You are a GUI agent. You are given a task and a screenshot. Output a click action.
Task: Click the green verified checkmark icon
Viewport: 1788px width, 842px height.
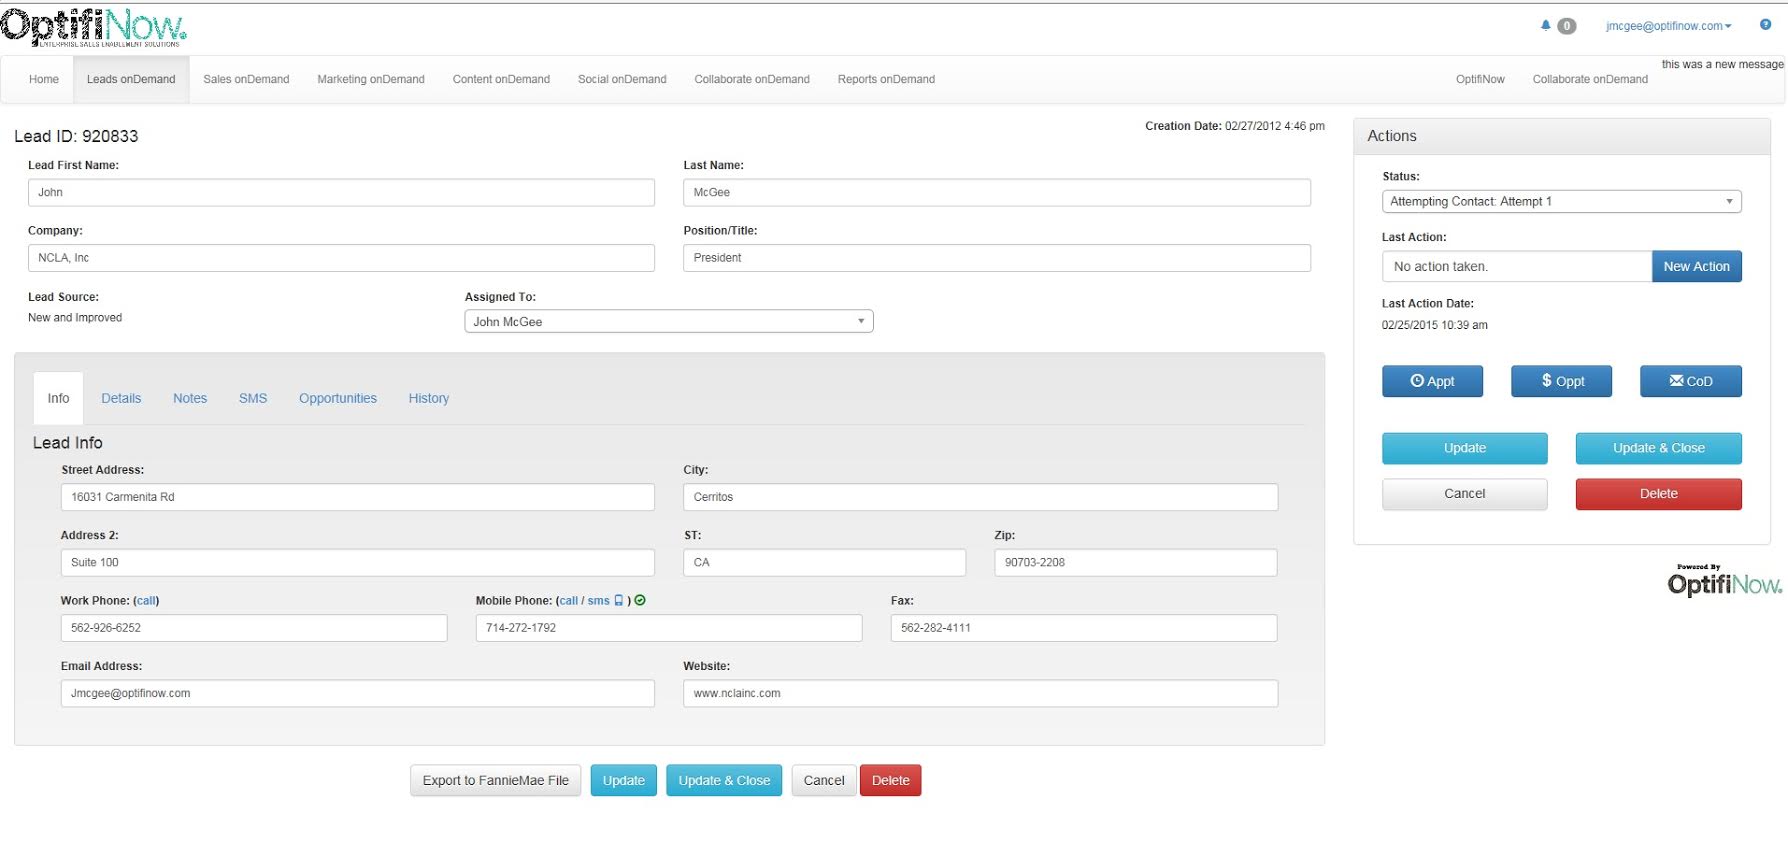tap(640, 600)
